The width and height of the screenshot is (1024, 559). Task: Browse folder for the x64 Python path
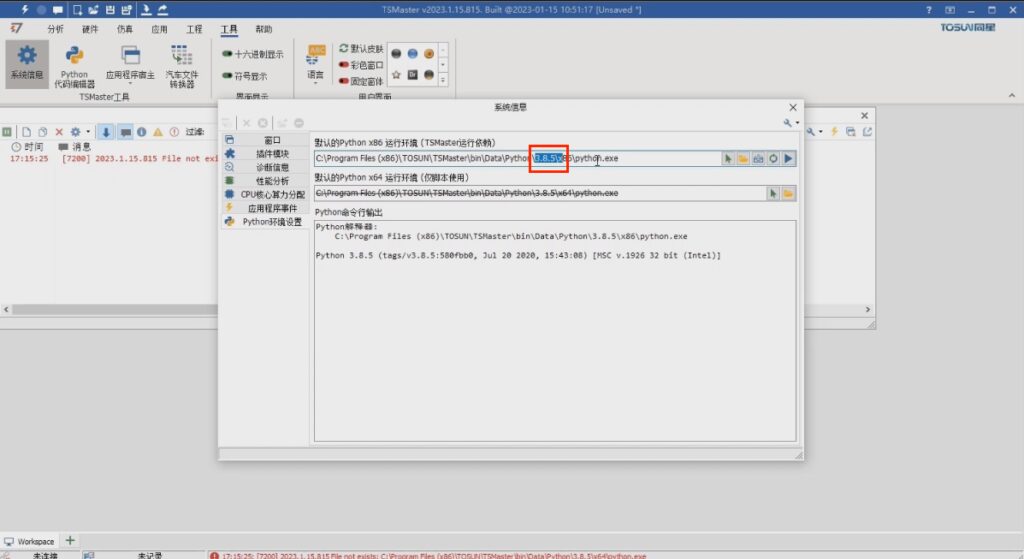coord(788,193)
